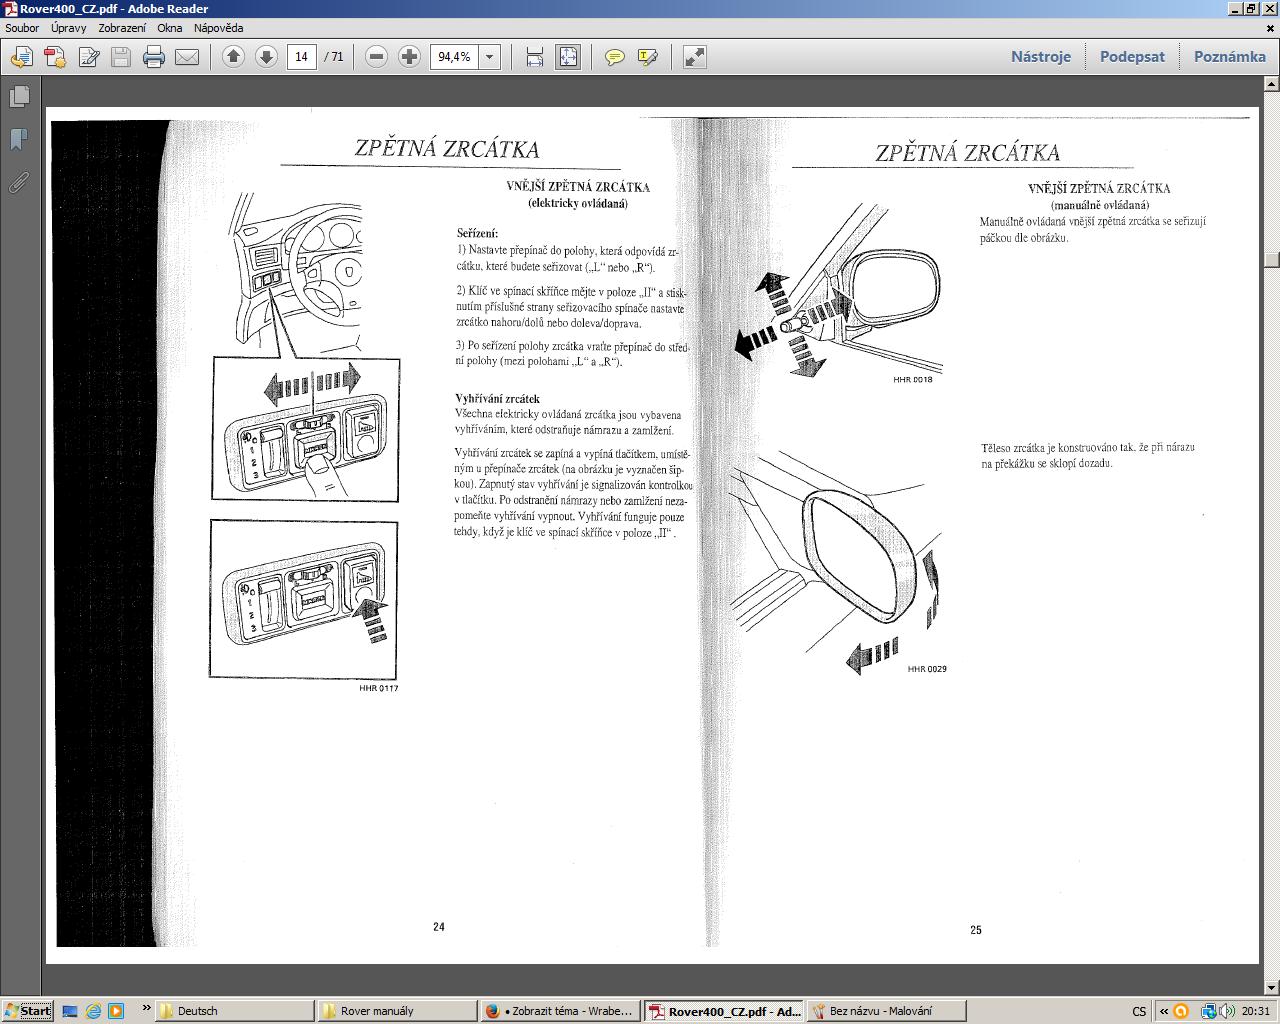
Task: Open the Page Thumbnails side panel
Action: tap(19, 97)
